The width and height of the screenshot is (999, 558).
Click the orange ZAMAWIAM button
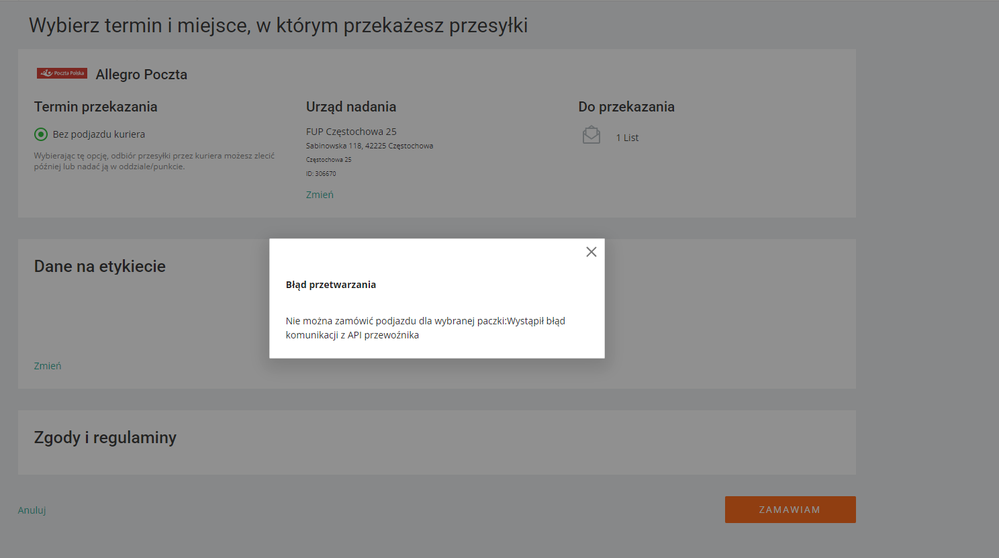tap(790, 510)
